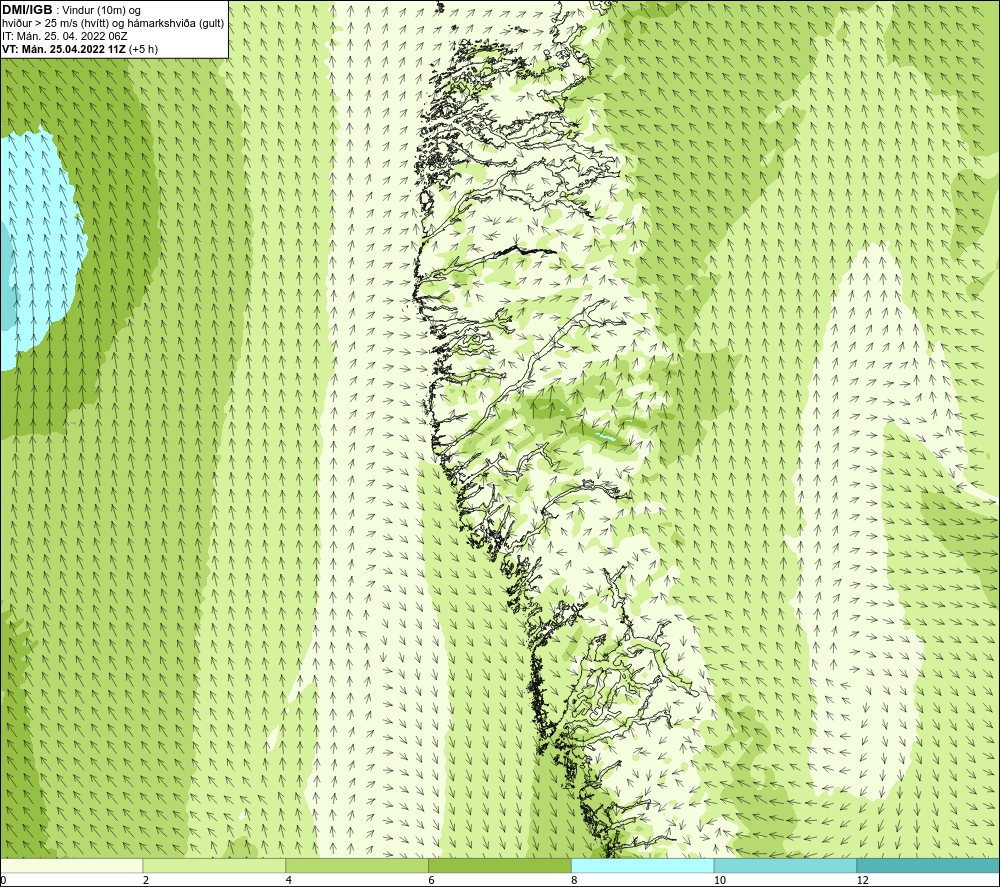Click the legend scale label '4'
This screenshot has width=1000, height=887.
pos(289,881)
